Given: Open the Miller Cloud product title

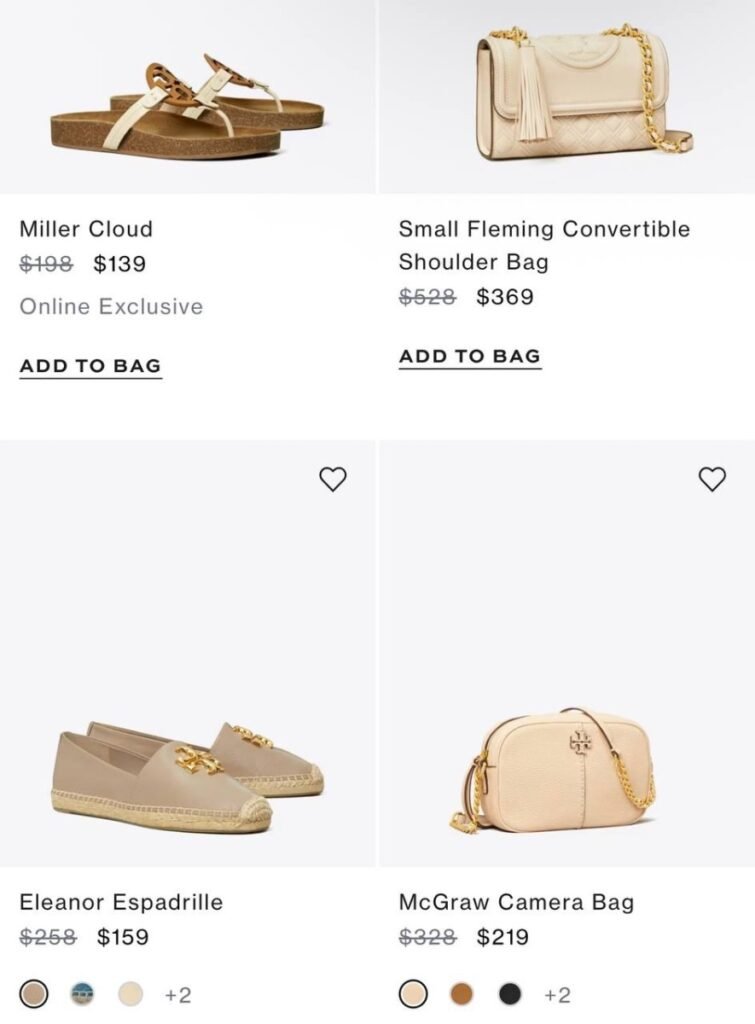Looking at the screenshot, I should [x=86, y=229].
